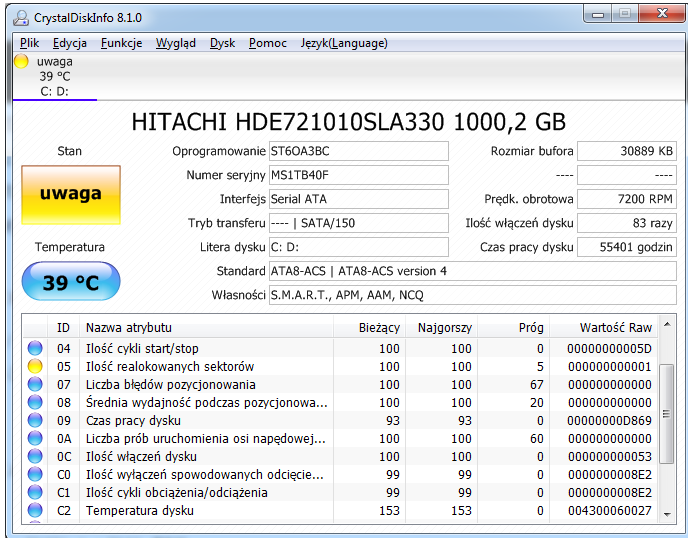Click the Ilość włączeń dysku field 83 razy
Image resolution: width=688 pixels, height=538 pixels.
coord(627,223)
